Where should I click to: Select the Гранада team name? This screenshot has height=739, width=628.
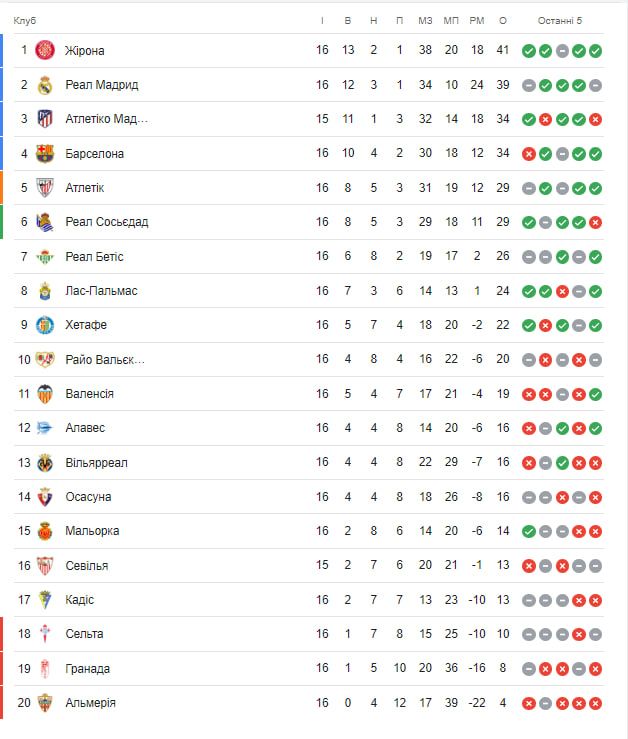click(x=88, y=669)
